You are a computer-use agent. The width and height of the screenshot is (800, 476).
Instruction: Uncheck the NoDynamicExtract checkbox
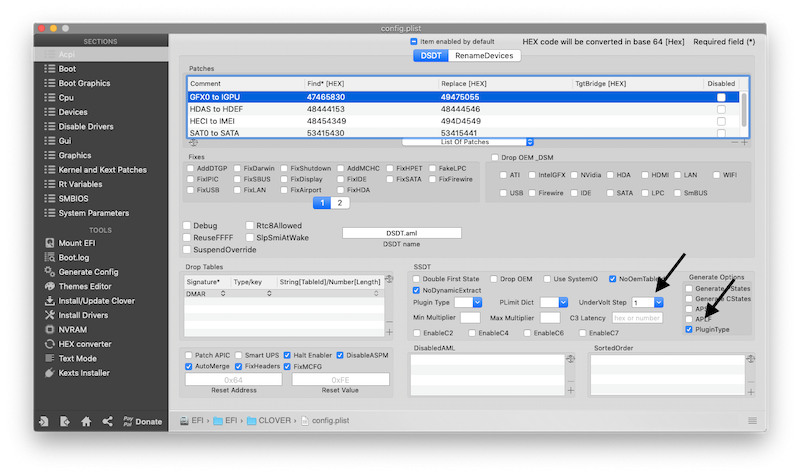416,290
